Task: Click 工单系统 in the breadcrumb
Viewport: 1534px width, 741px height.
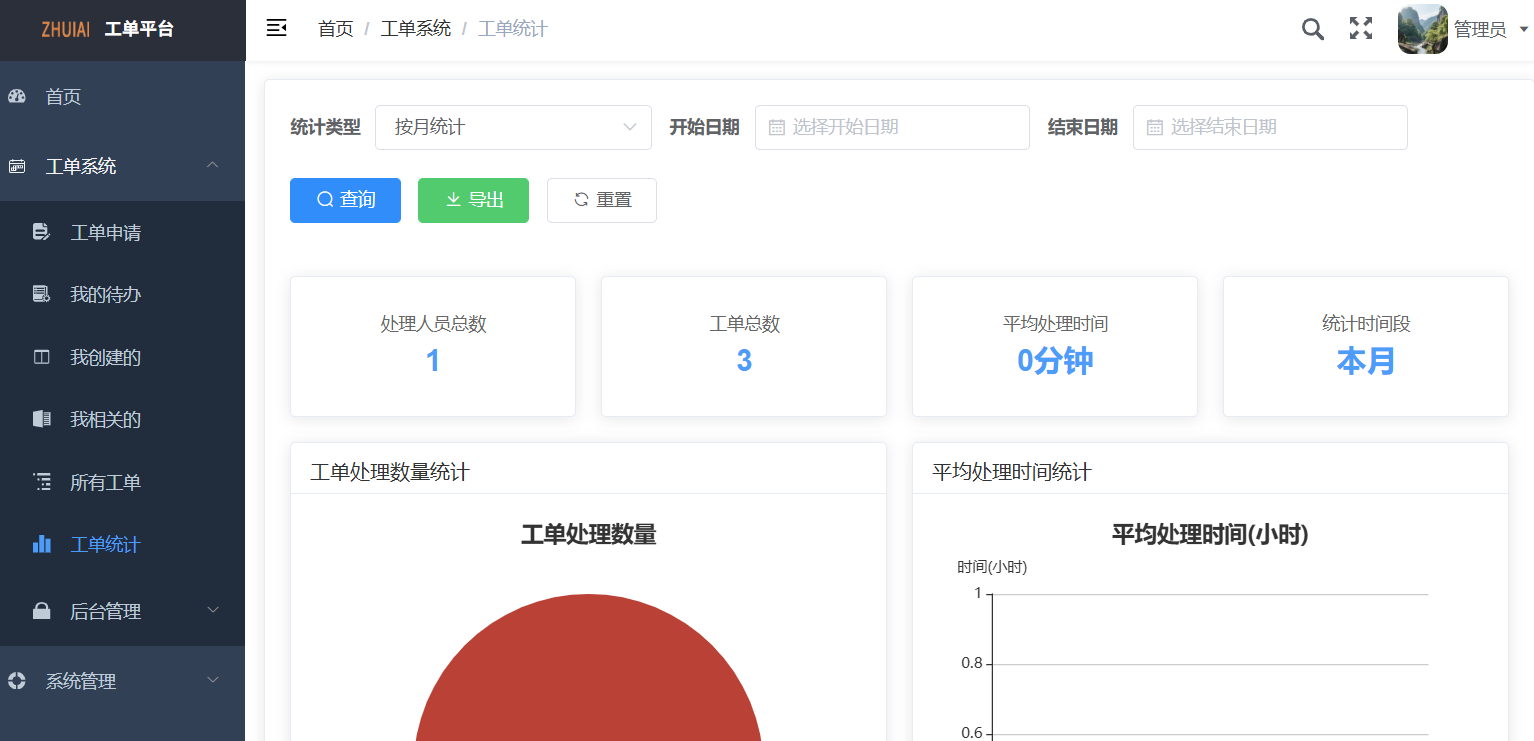Action: pyautogui.click(x=416, y=28)
